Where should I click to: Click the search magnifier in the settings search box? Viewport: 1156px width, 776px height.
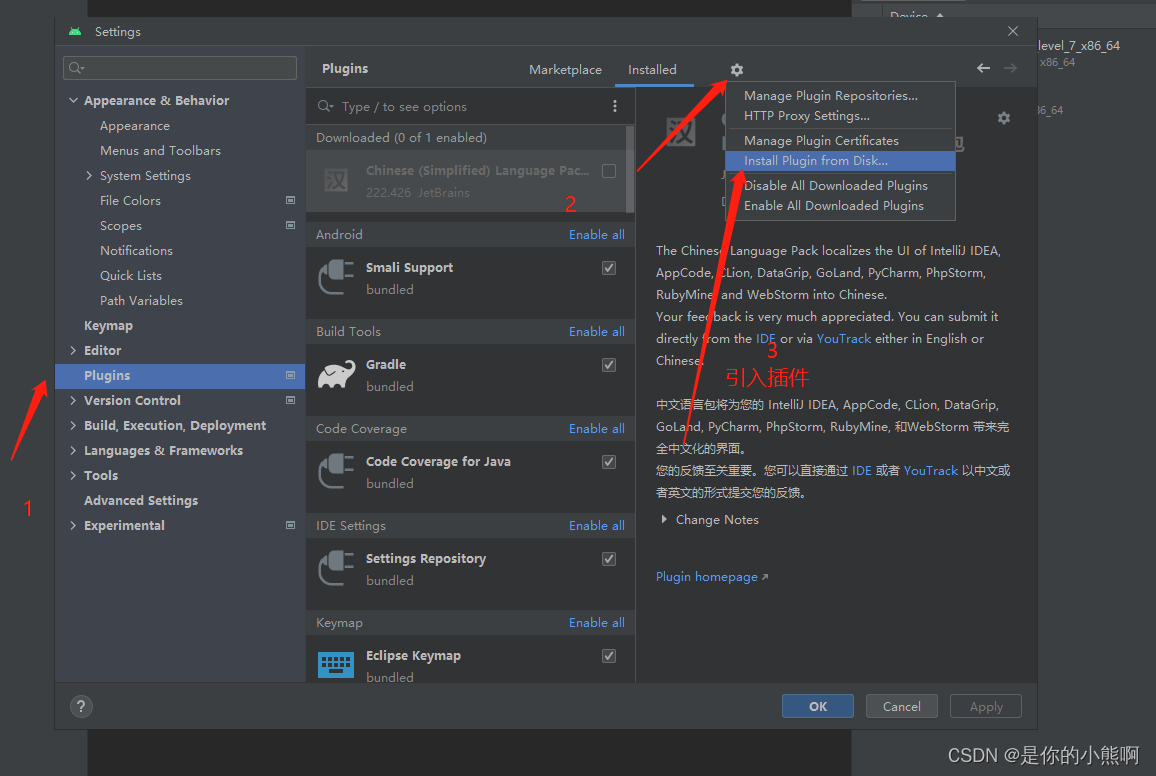tap(76, 69)
